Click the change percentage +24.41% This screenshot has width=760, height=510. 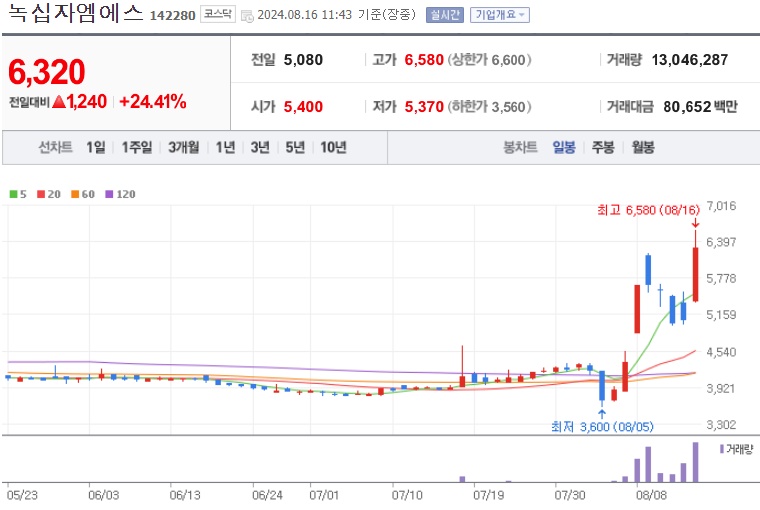153,102
